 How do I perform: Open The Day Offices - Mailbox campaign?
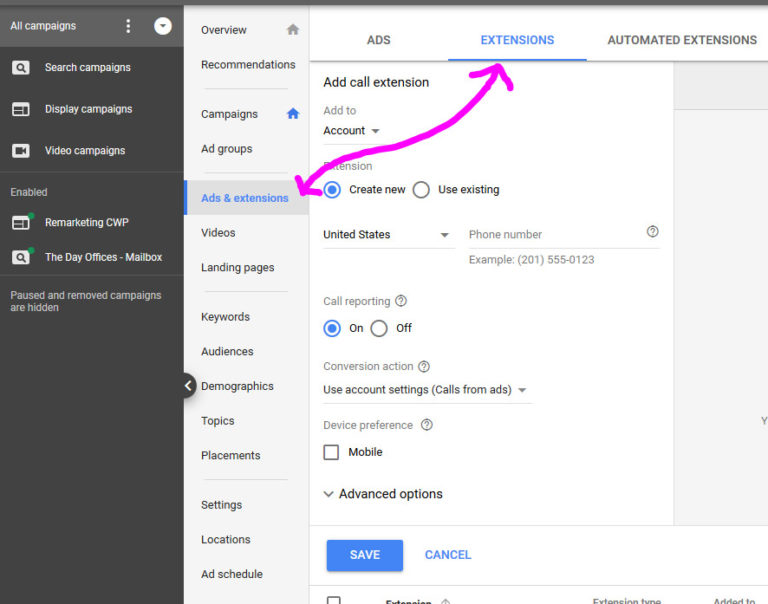[103, 257]
